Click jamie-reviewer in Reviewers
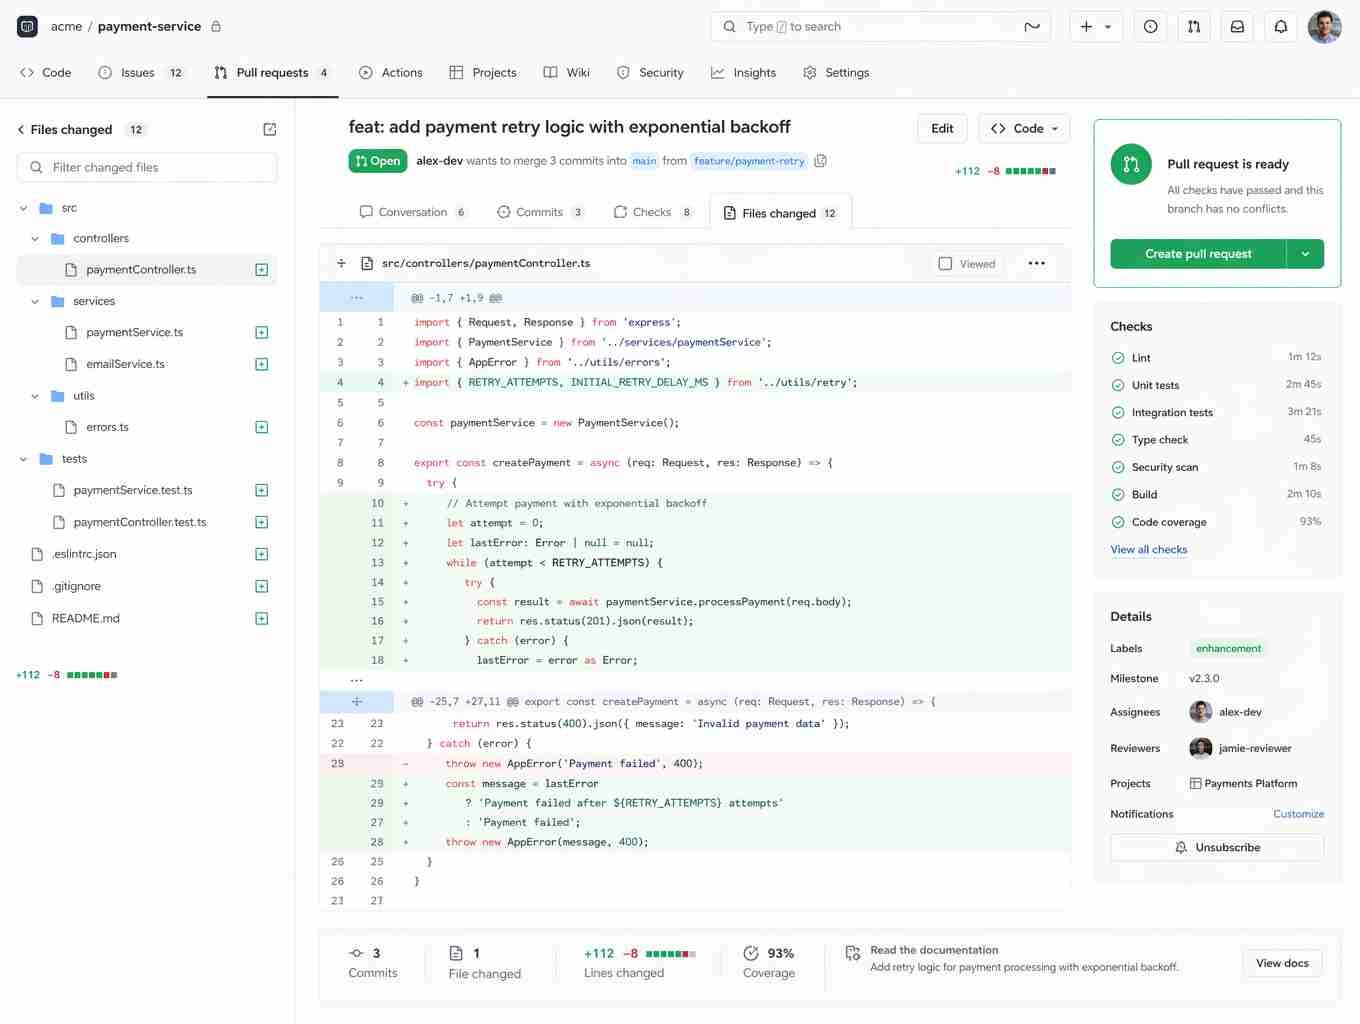The width and height of the screenshot is (1360, 1024). [x=1240, y=748]
